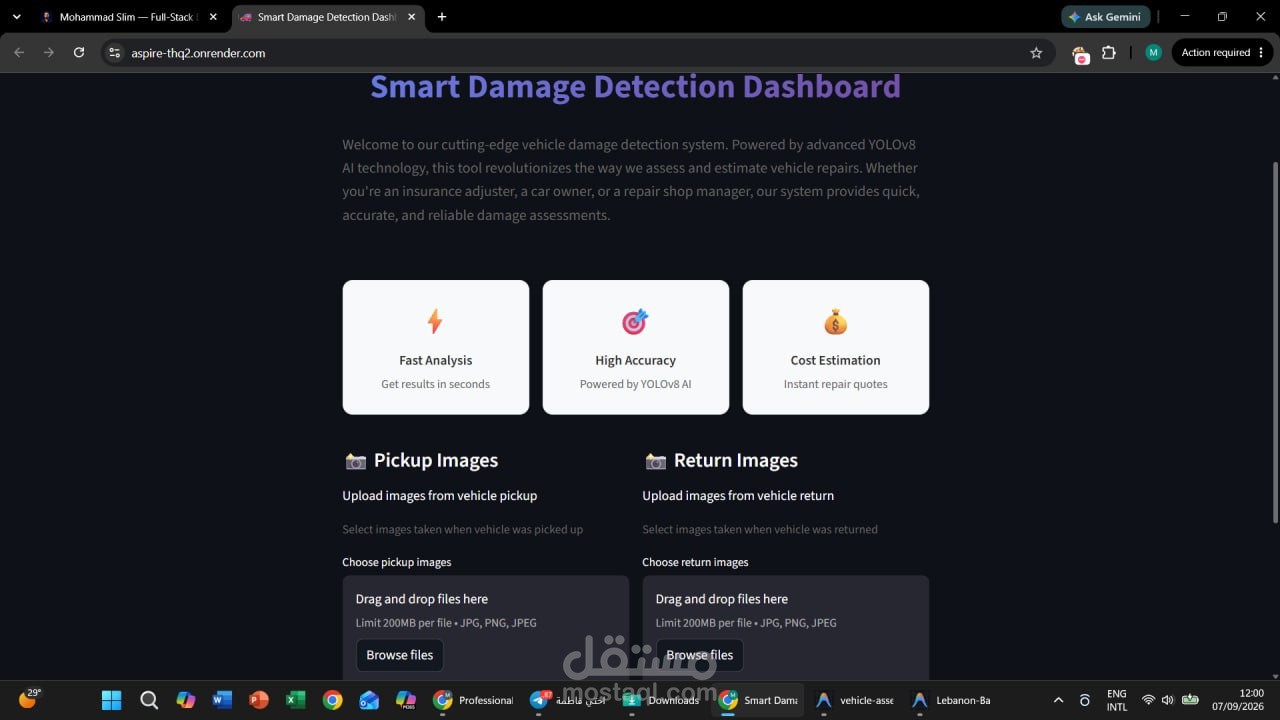The height and width of the screenshot is (720, 1280).
Task: Open the Chrome extensions puzzle icon
Action: tap(1108, 53)
